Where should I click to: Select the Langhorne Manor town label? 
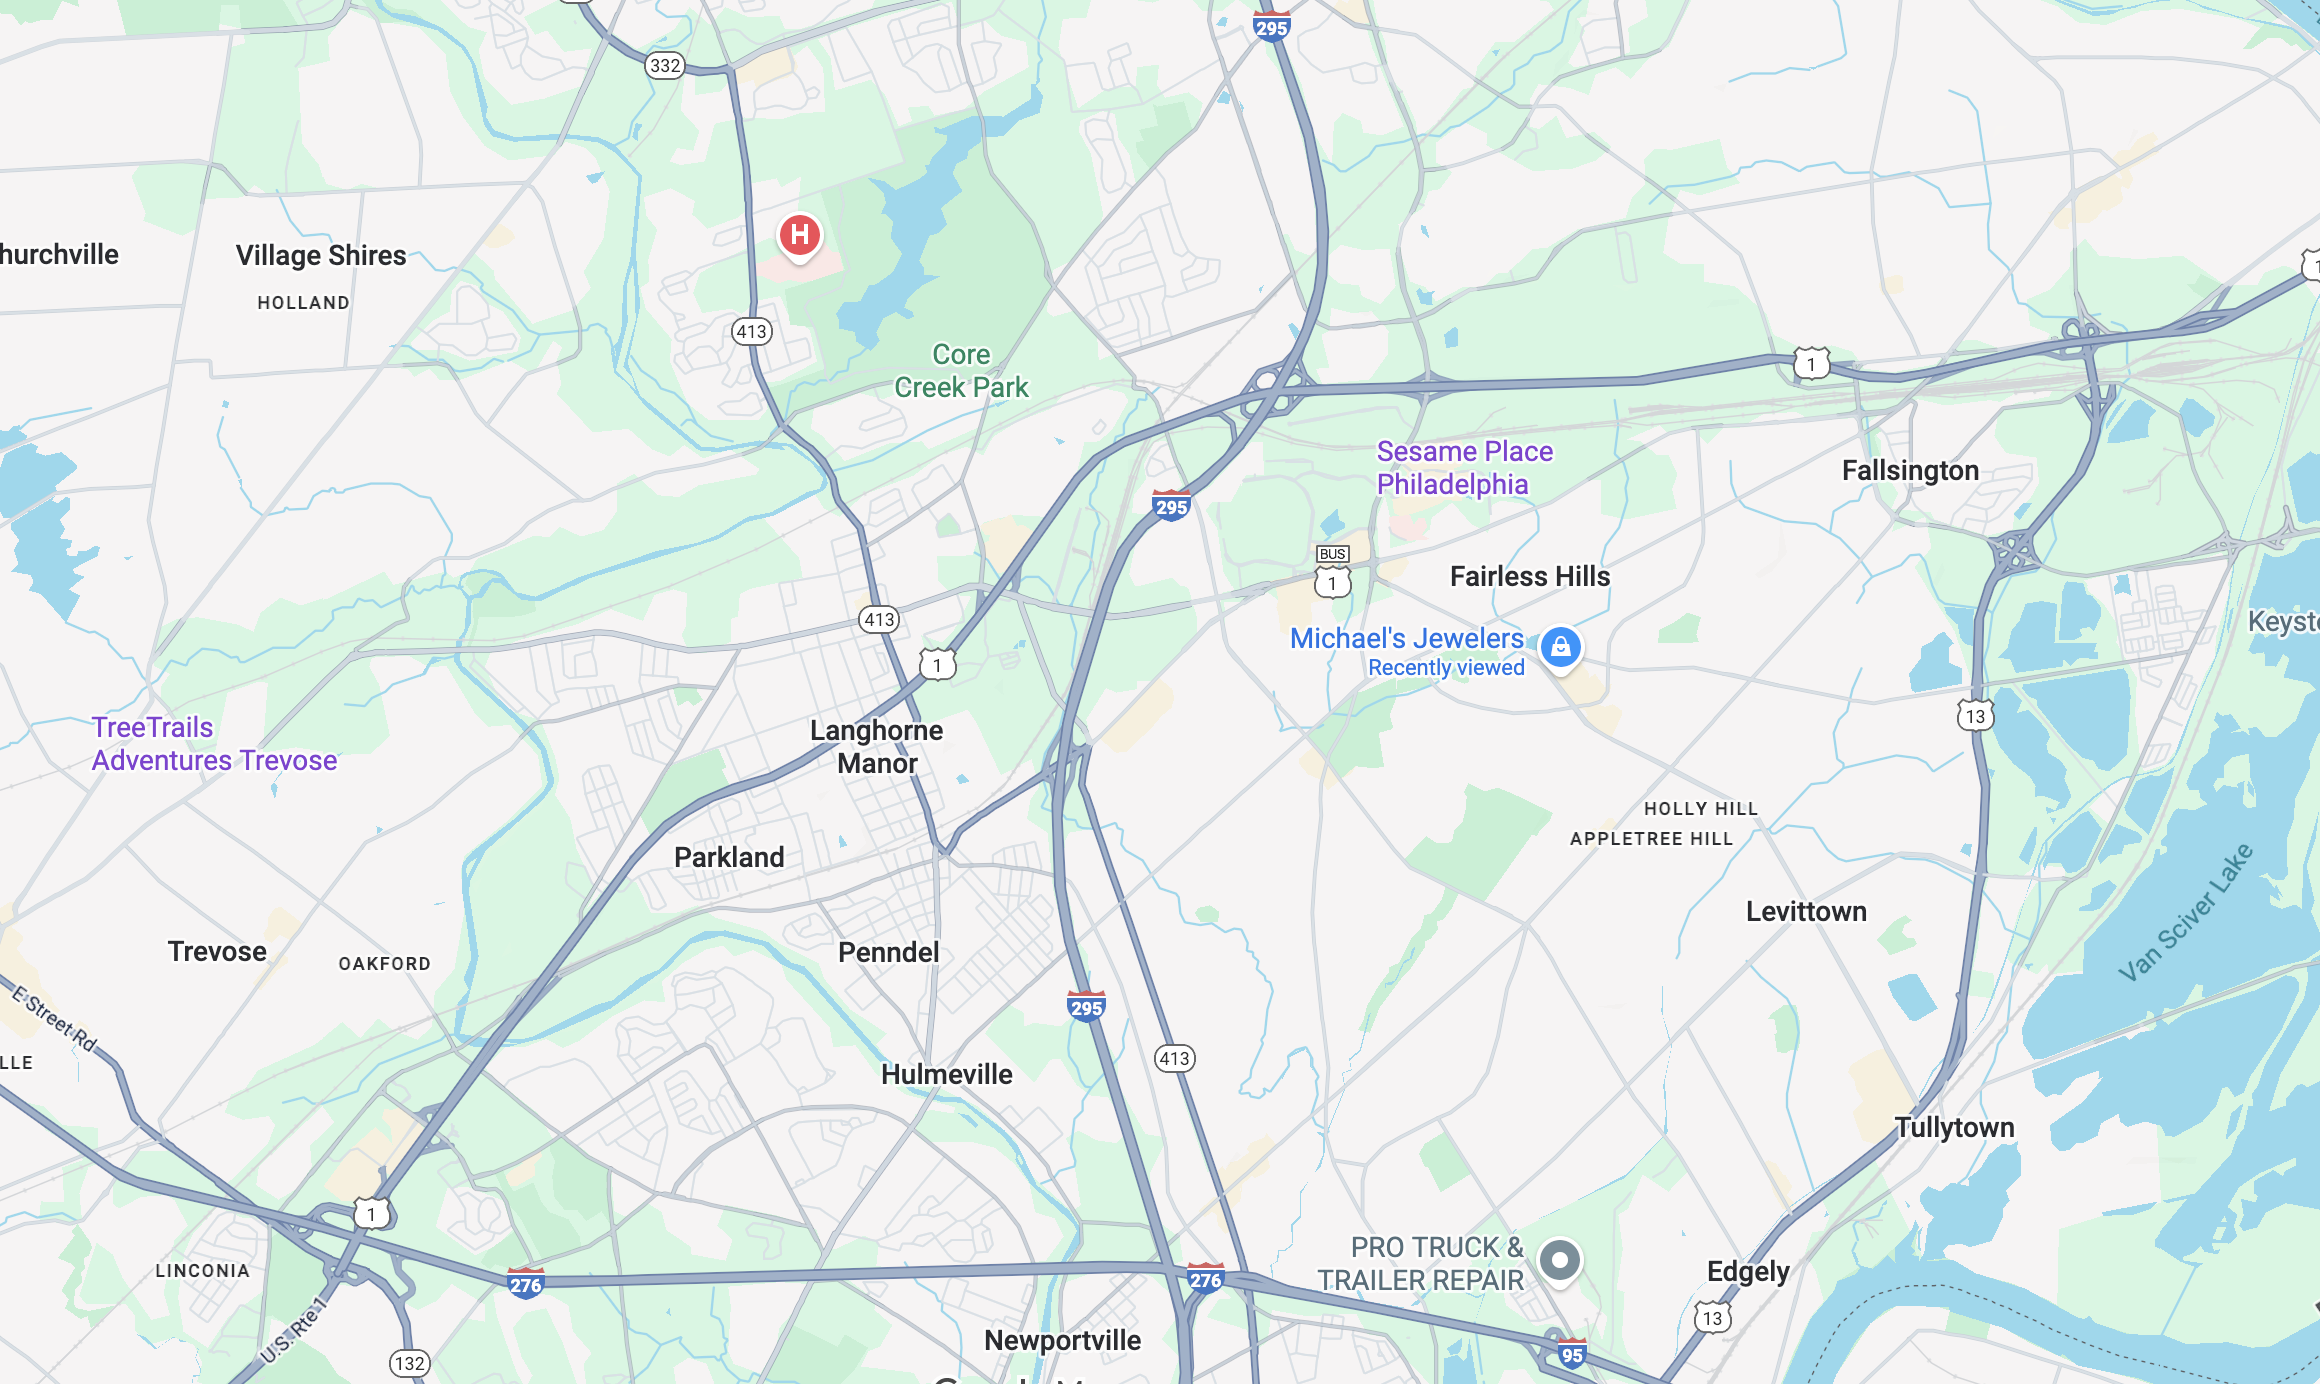877,747
